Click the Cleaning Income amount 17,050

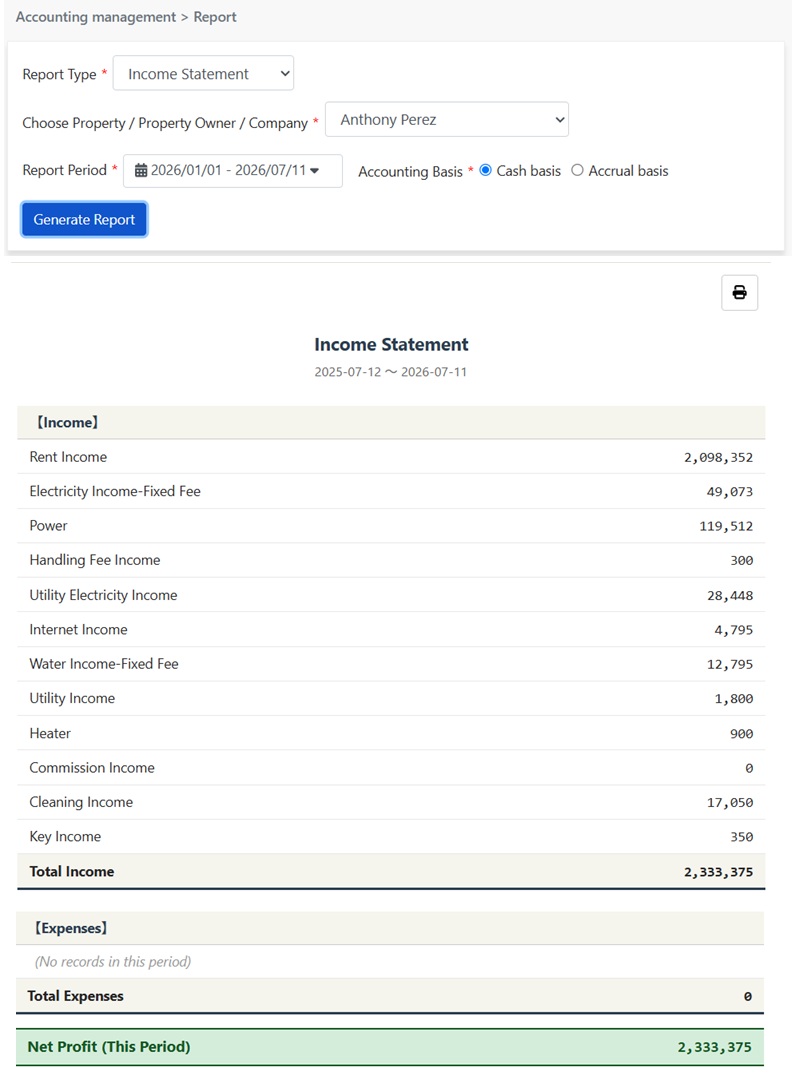point(729,803)
